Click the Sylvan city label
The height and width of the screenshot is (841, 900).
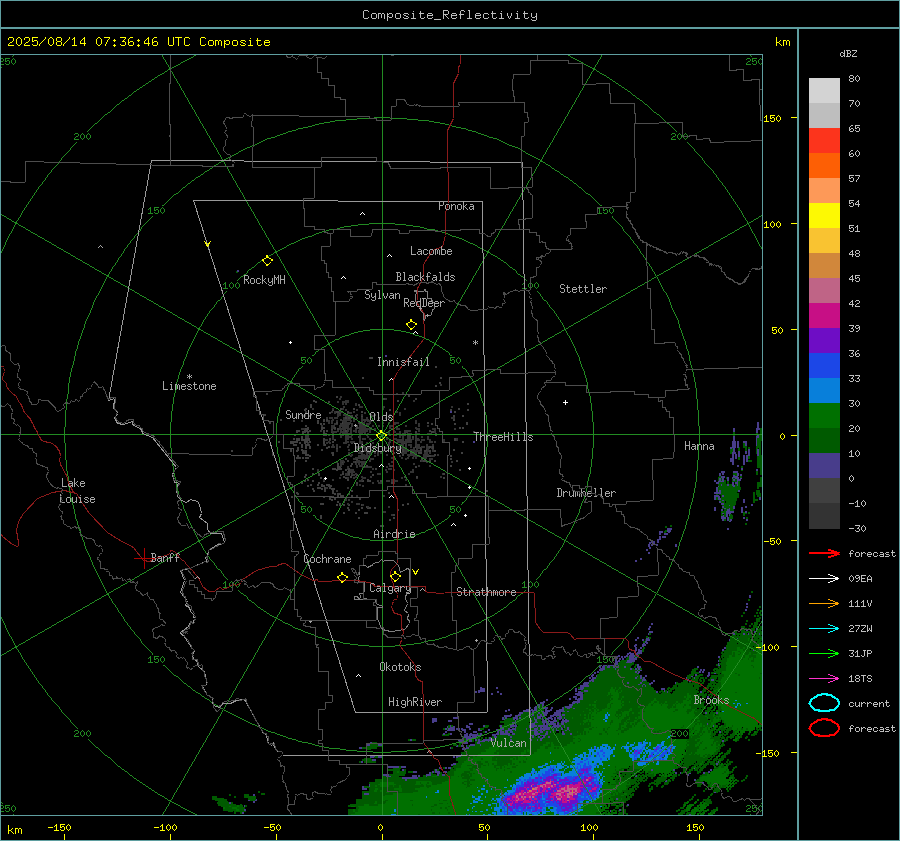click(382, 295)
